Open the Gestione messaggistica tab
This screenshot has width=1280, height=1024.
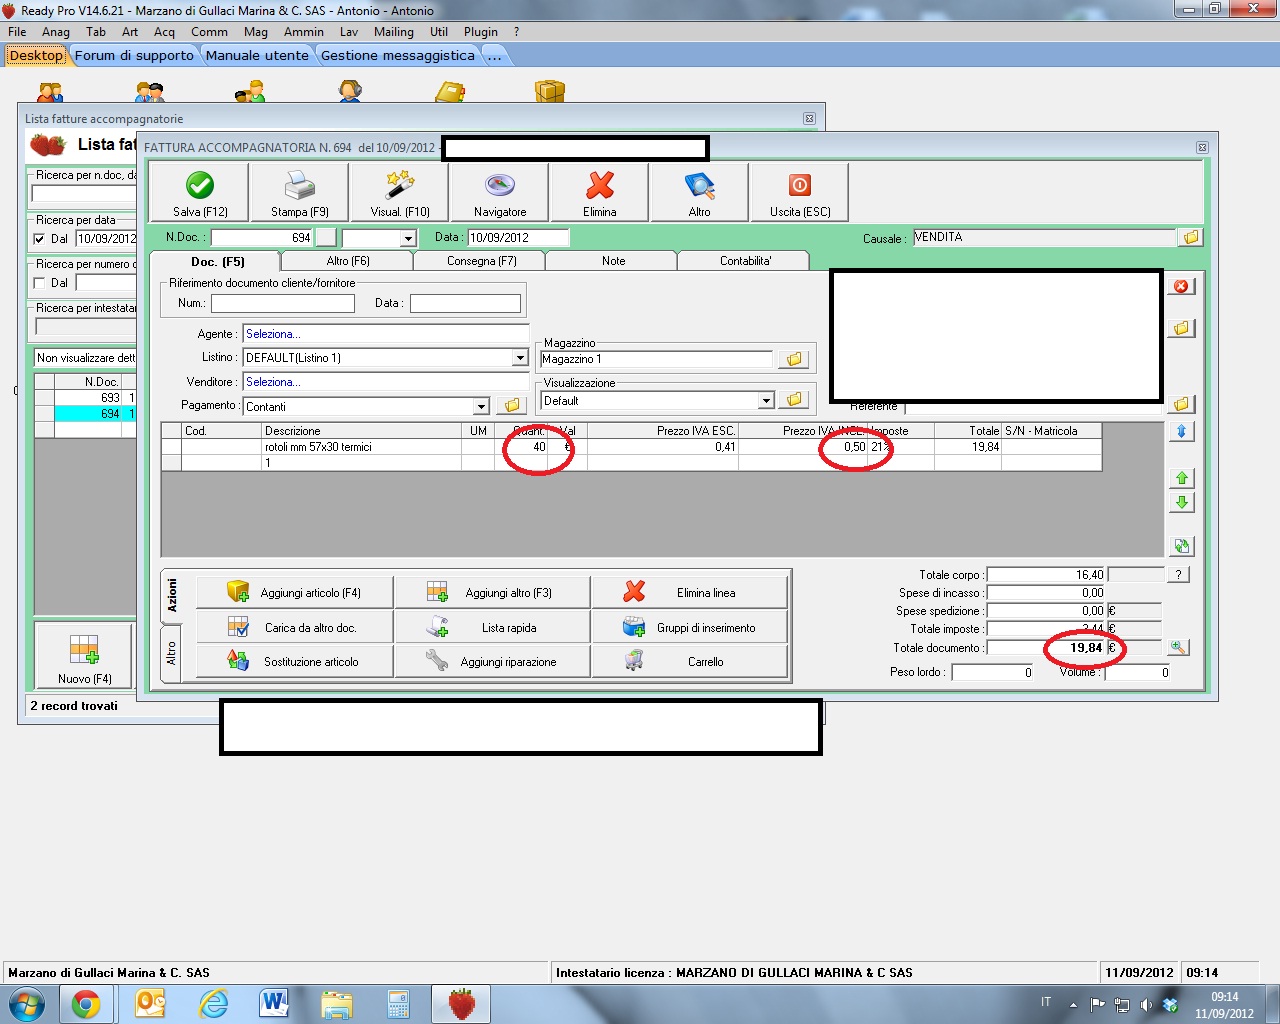click(x=398, y=56)
